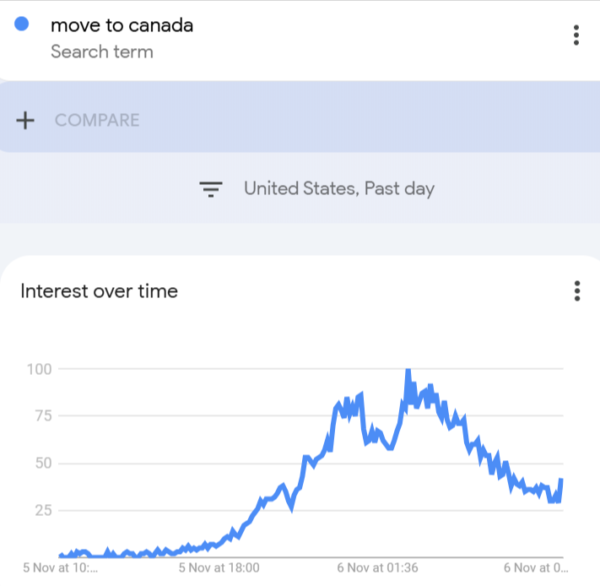Image resolution: width=600 pixels, height=586 pixels.
Task: Click the last 6 Nov axis label
Action: point(536,568)
